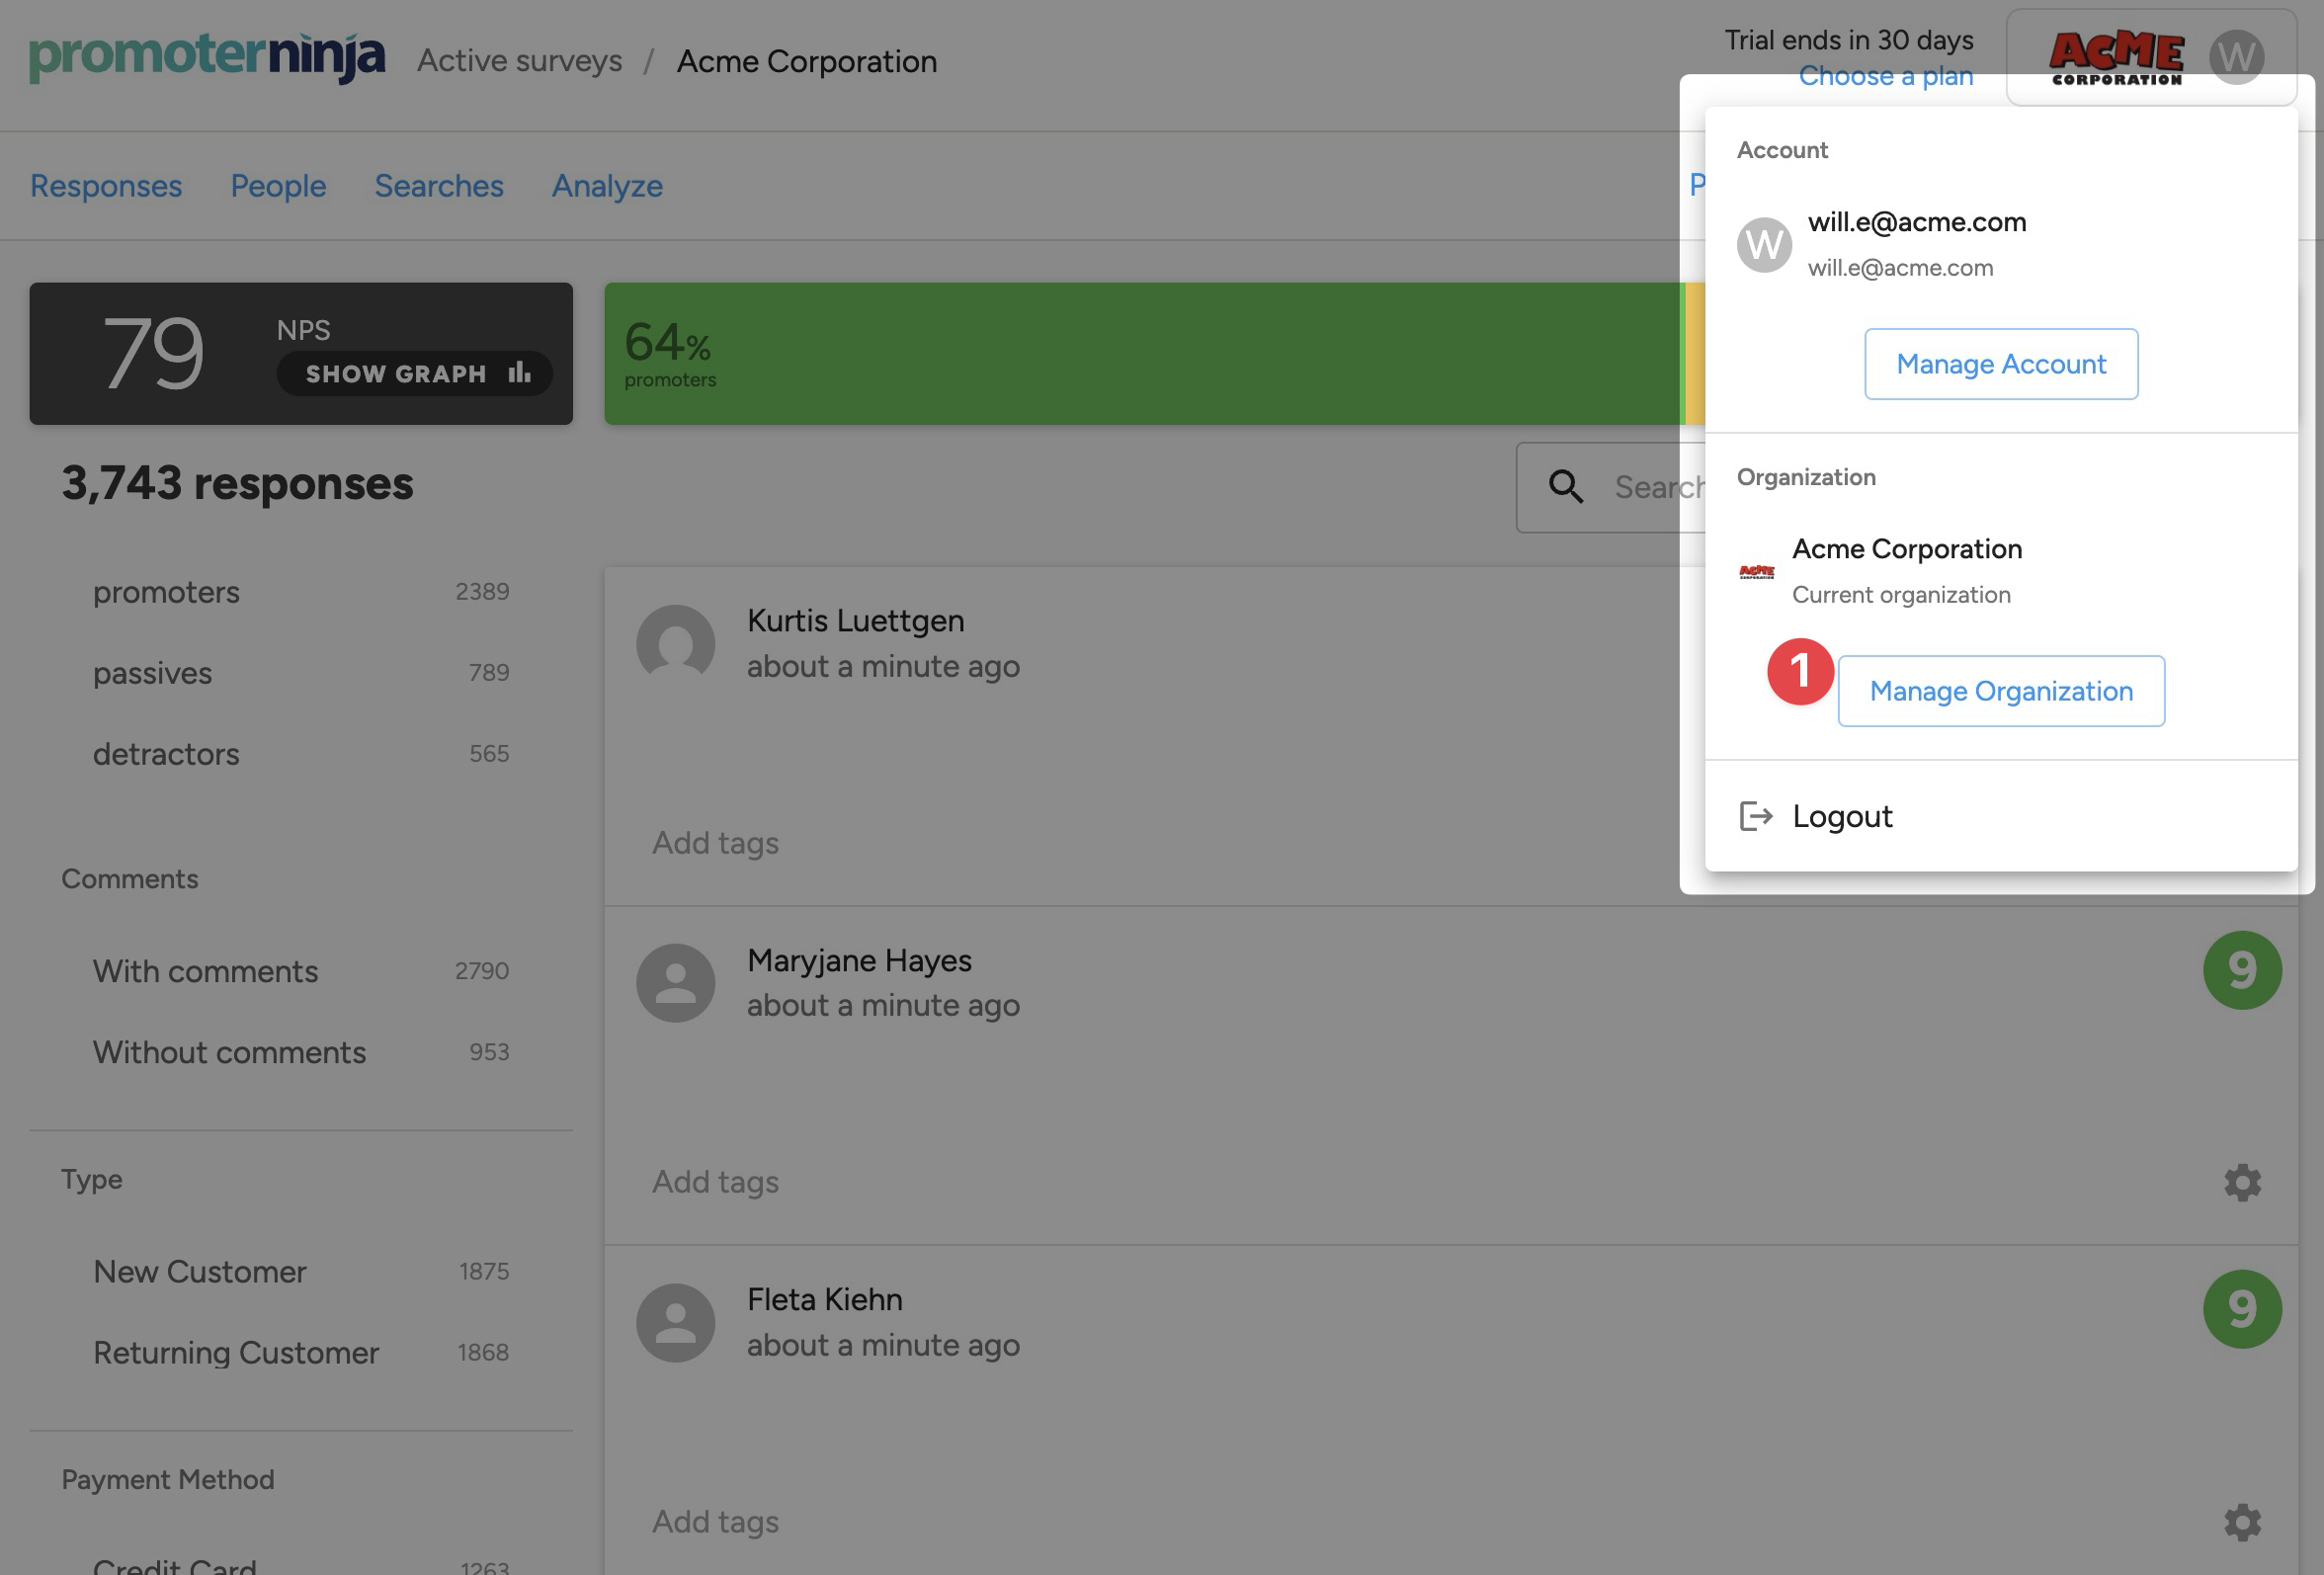The width and height of the screenshot is (2324, 1575).
Task: Open the Acme Corporation account menu logo
Action: pos(2116,58)
